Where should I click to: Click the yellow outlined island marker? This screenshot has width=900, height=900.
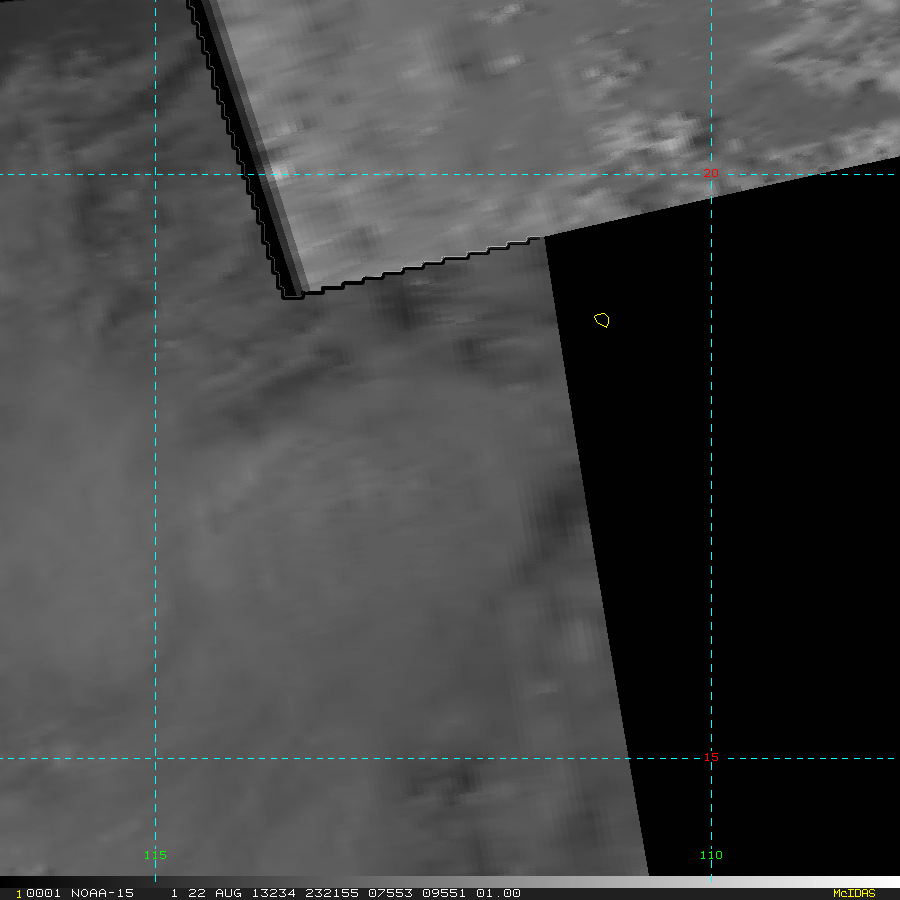601,320
